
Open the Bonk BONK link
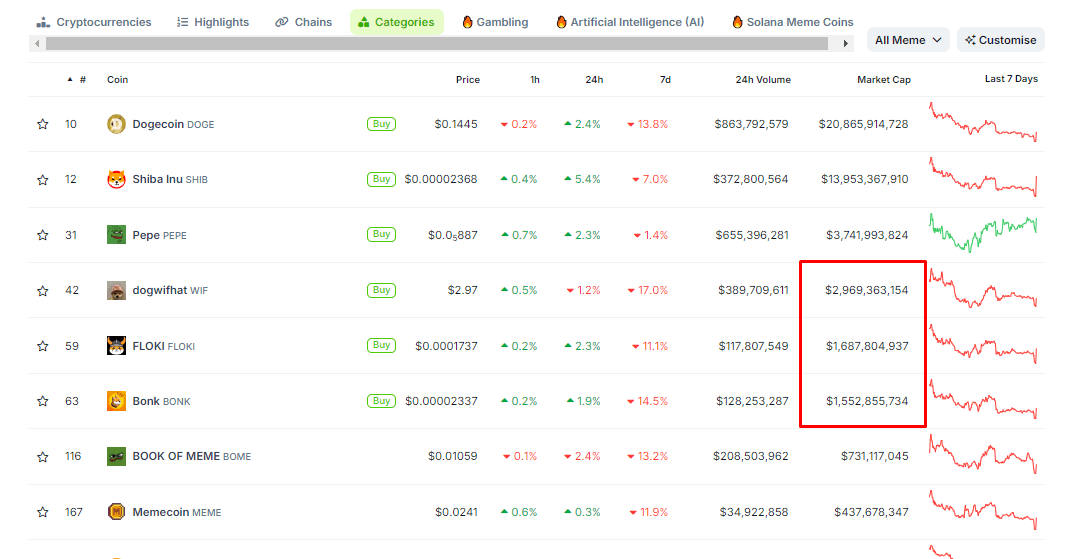click(x=162, y=401)
